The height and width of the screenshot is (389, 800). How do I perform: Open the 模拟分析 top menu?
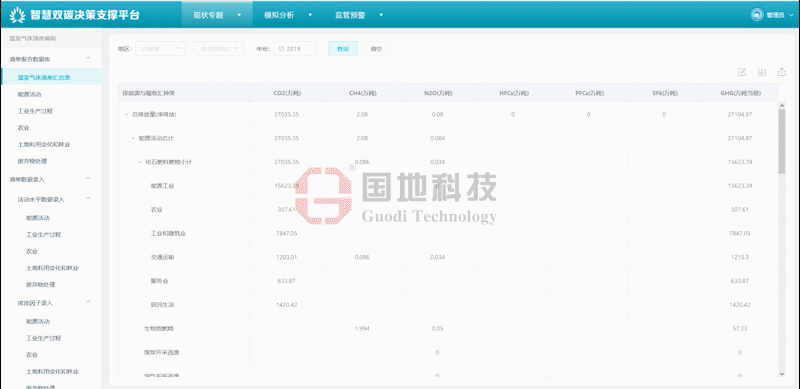click(288, 15)
